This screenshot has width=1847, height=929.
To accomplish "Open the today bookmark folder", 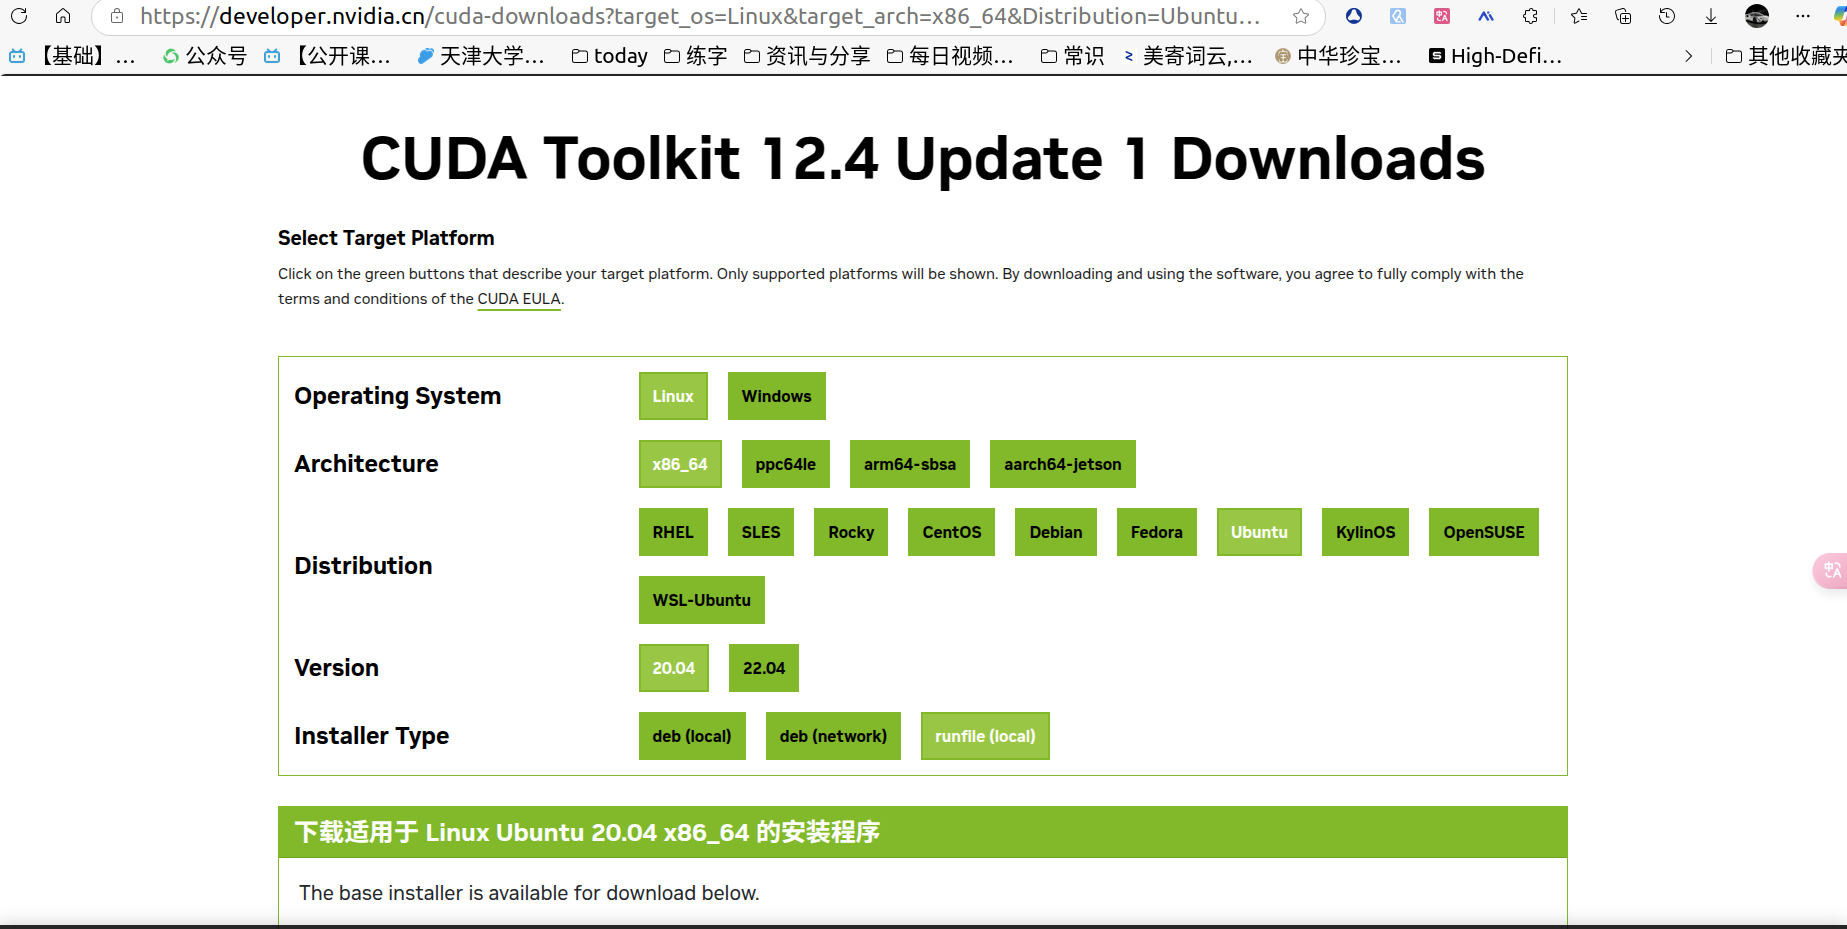I will (x=610, y=56).
